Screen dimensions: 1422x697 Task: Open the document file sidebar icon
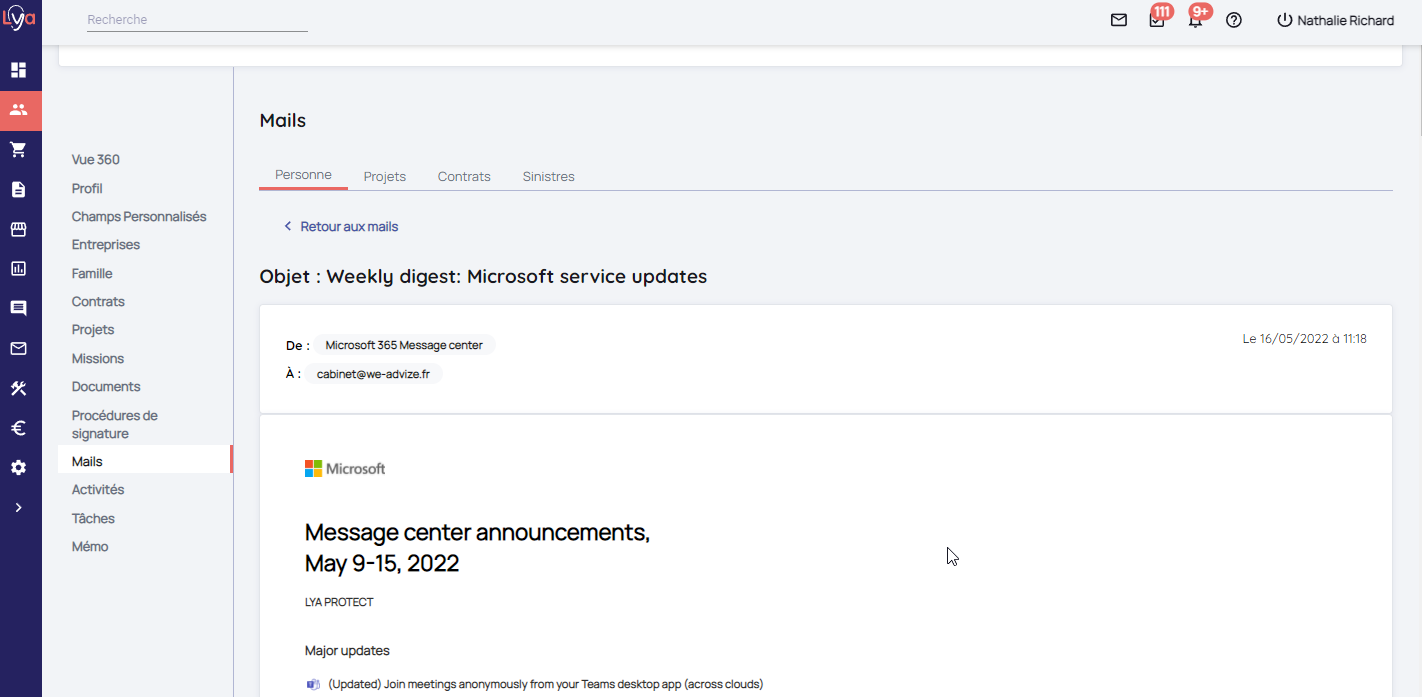pyautogui.click(x=18, y=189)
